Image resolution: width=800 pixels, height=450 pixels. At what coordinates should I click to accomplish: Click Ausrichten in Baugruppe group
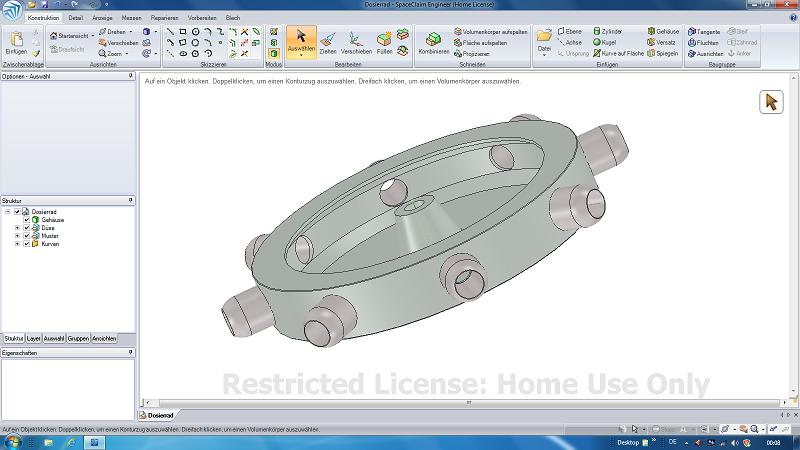point(706,54)
